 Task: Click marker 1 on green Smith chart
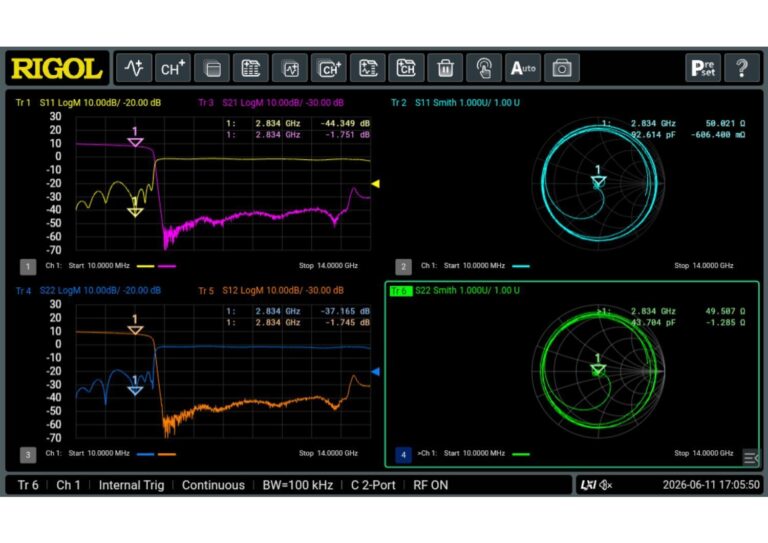pos(598,369)
